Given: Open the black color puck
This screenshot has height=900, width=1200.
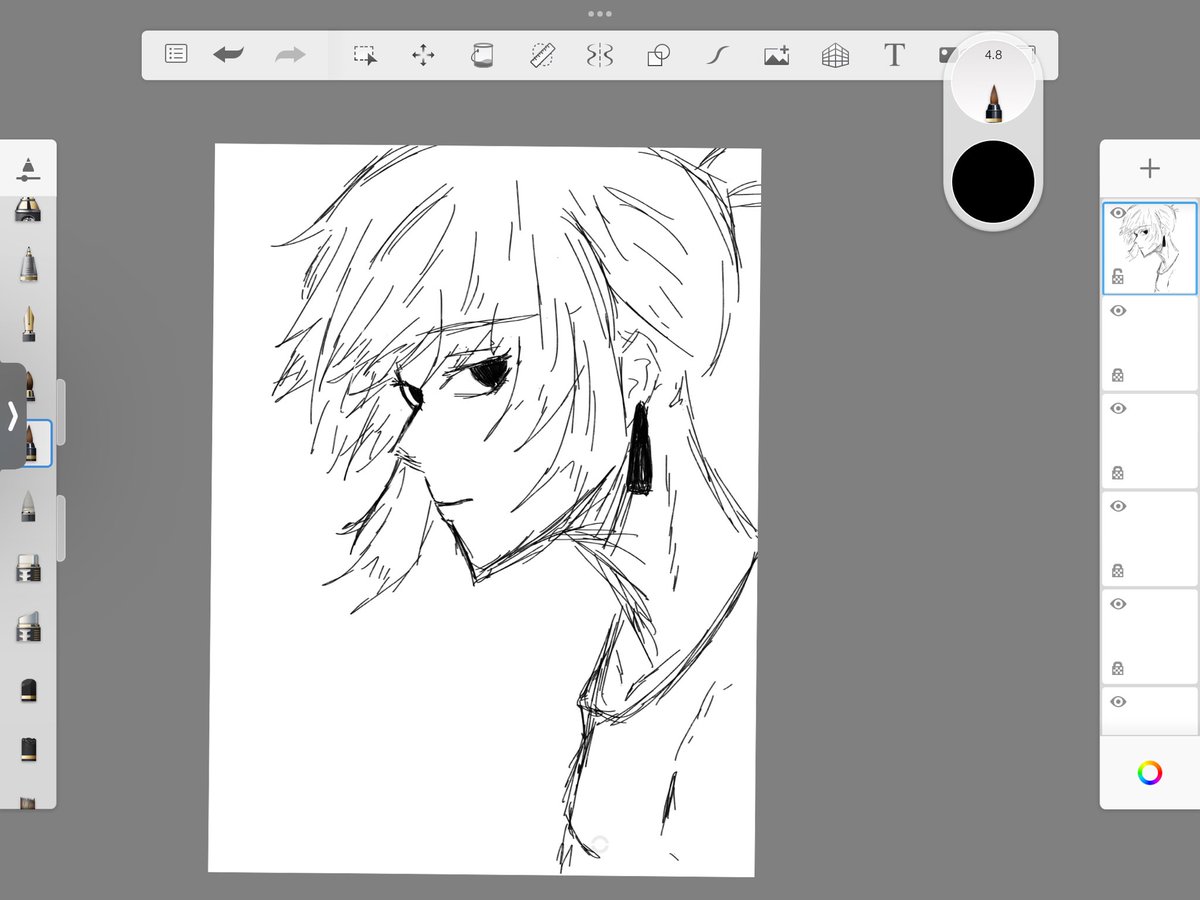Looking at the screenshot, I should pyautogui.click(x=993, y=181).
